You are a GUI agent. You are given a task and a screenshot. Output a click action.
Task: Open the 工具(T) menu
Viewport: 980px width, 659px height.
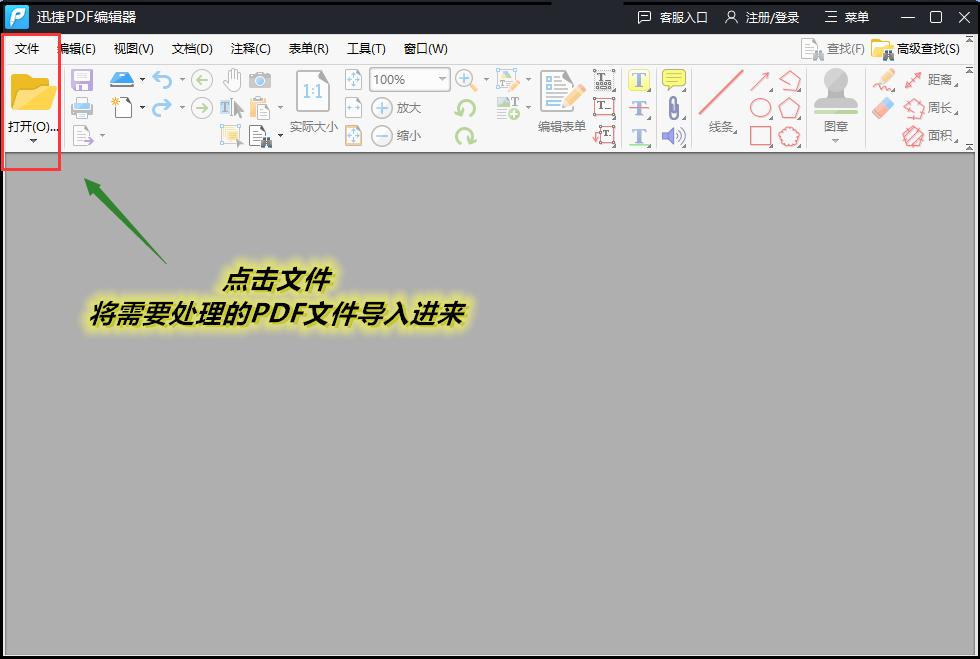coord(366,48)
